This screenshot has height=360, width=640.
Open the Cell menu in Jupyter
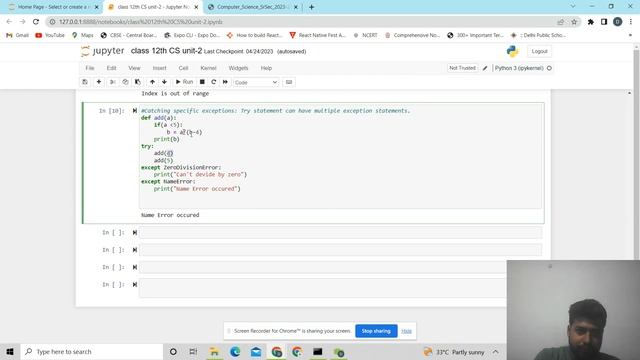click(183, 68)
